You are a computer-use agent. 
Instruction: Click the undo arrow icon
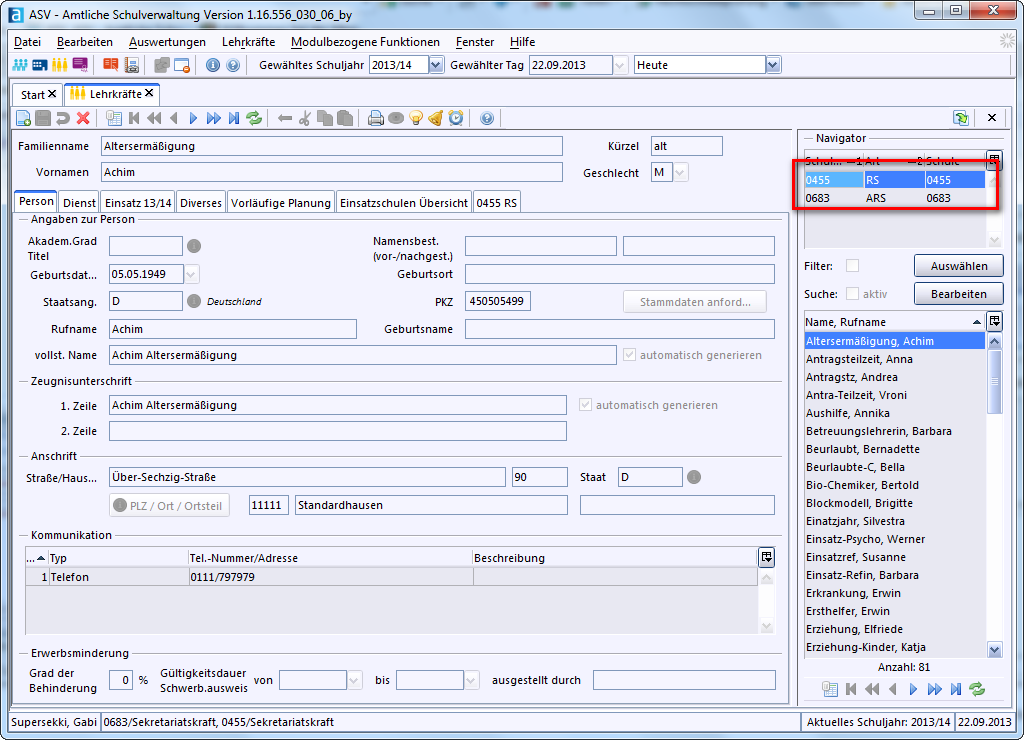pos(63,118)
